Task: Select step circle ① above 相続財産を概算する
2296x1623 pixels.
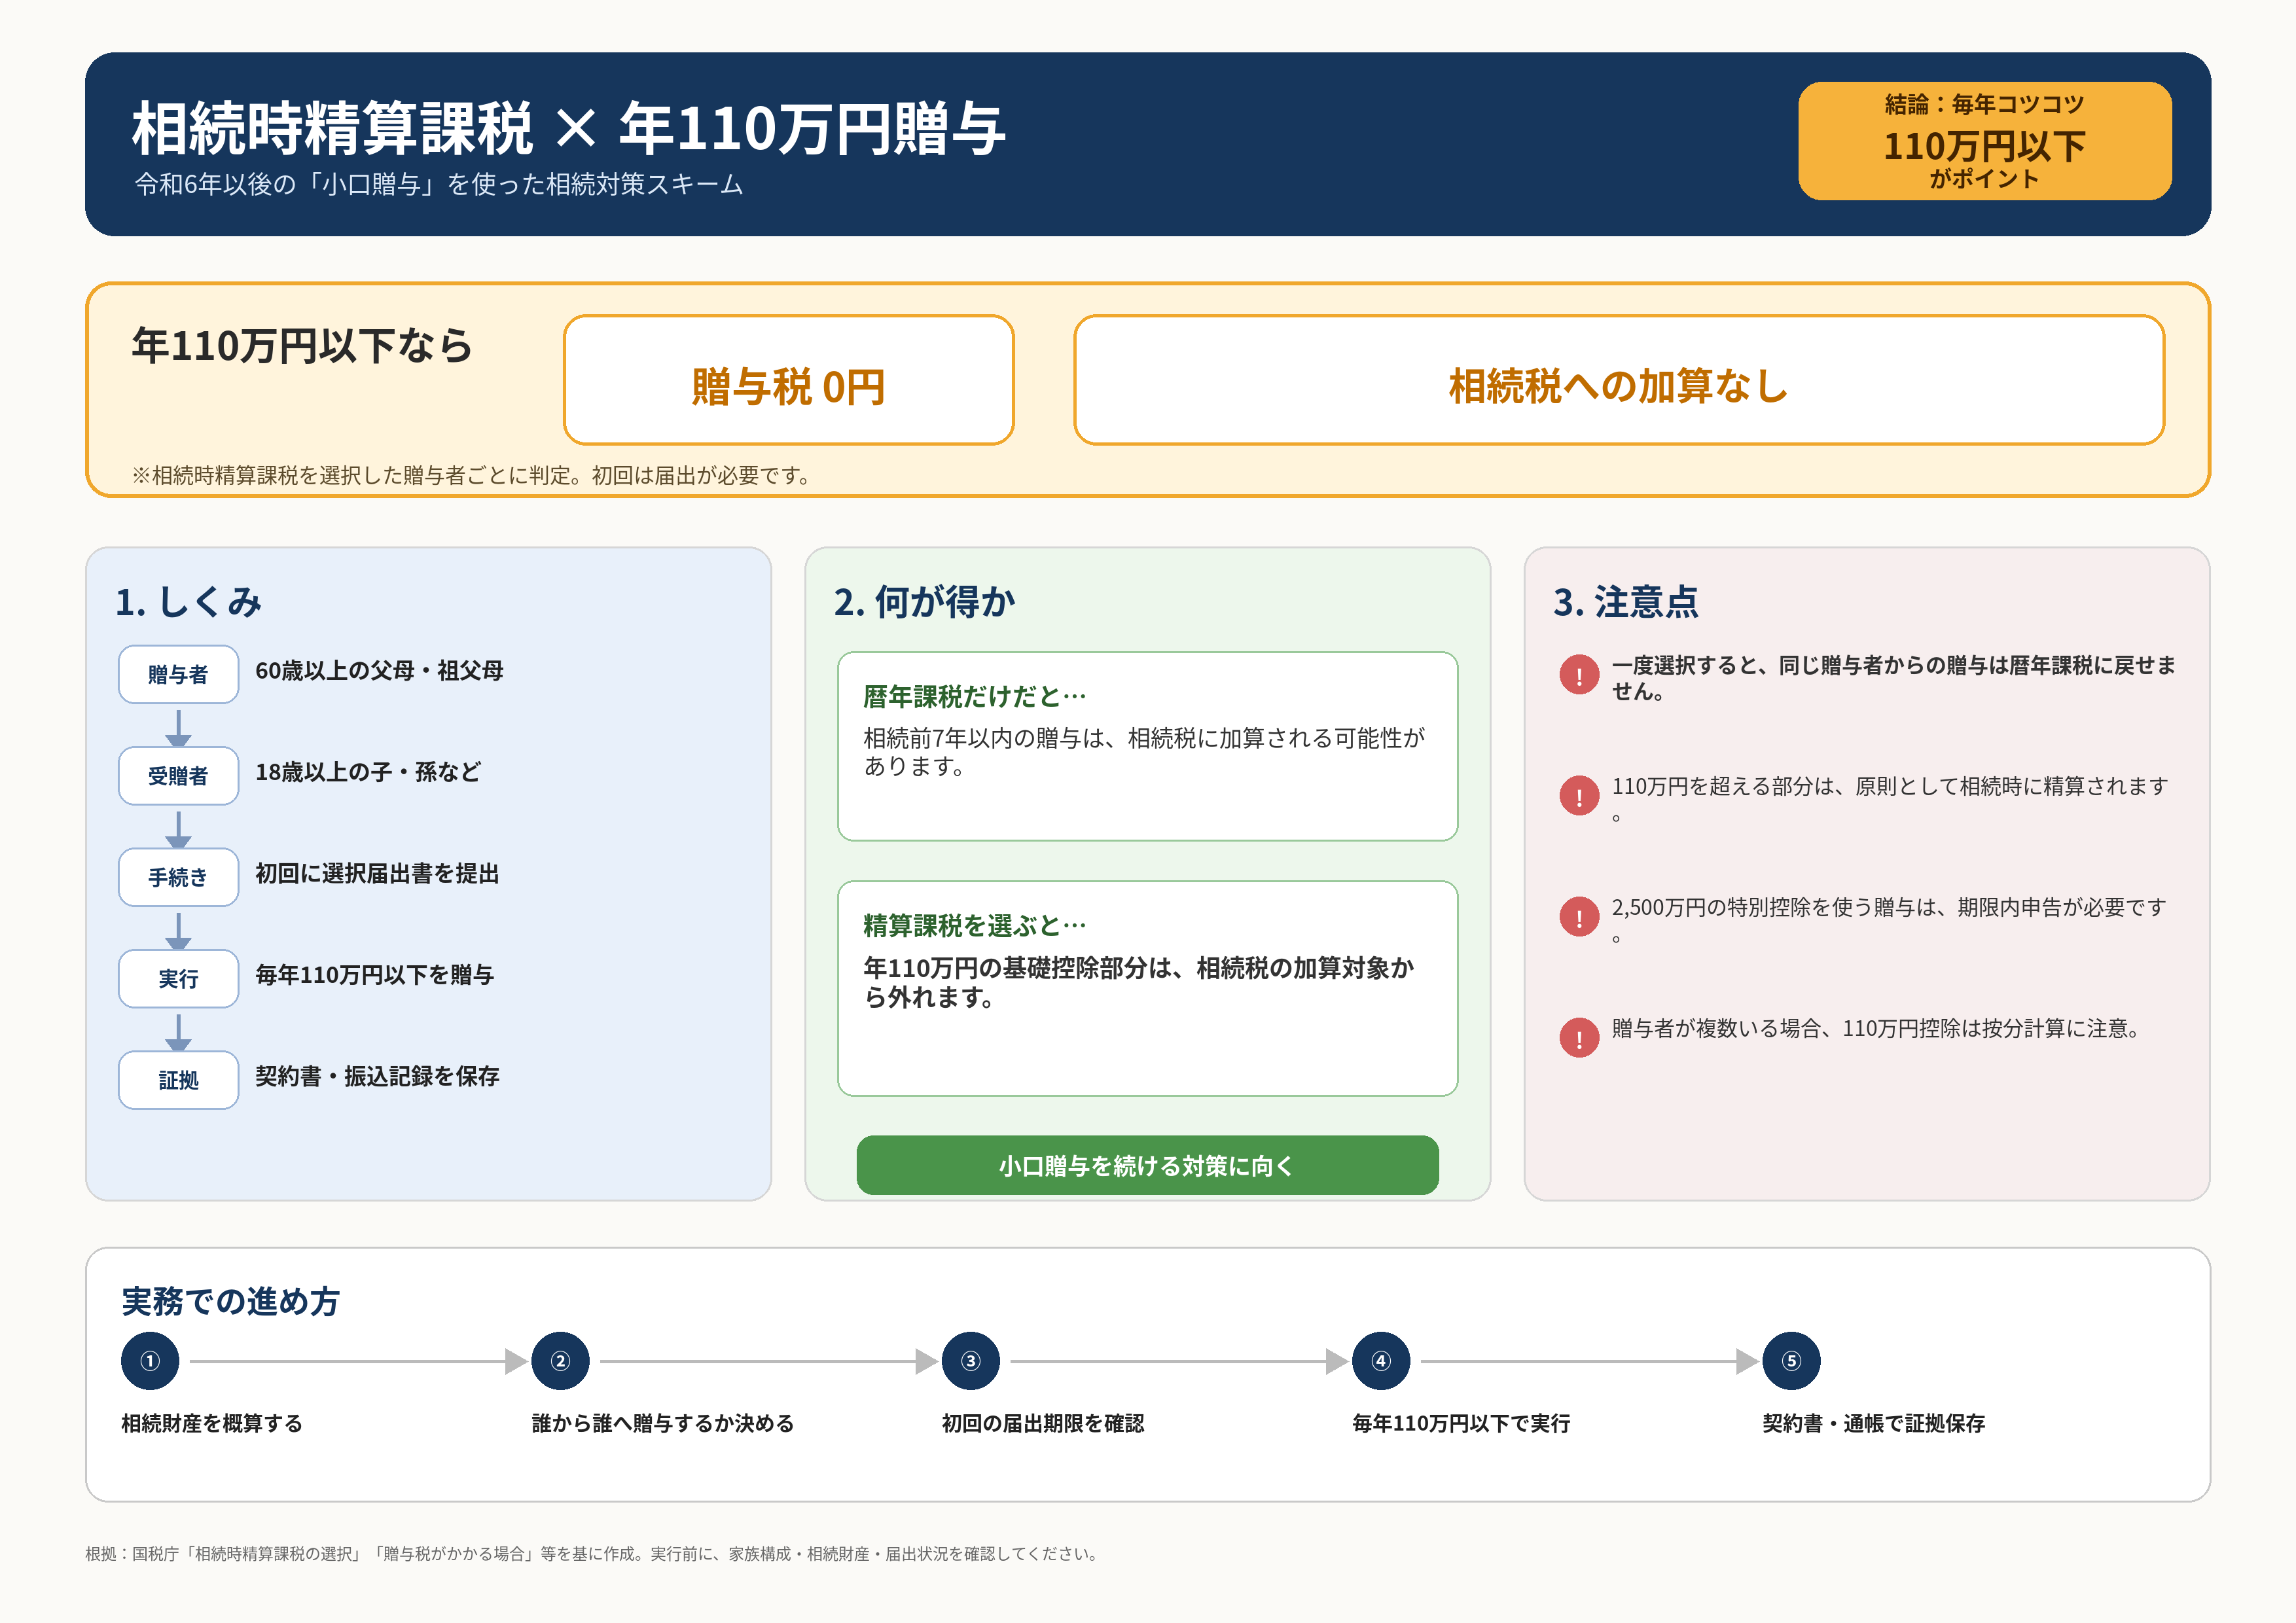Action: point(150,1361)
